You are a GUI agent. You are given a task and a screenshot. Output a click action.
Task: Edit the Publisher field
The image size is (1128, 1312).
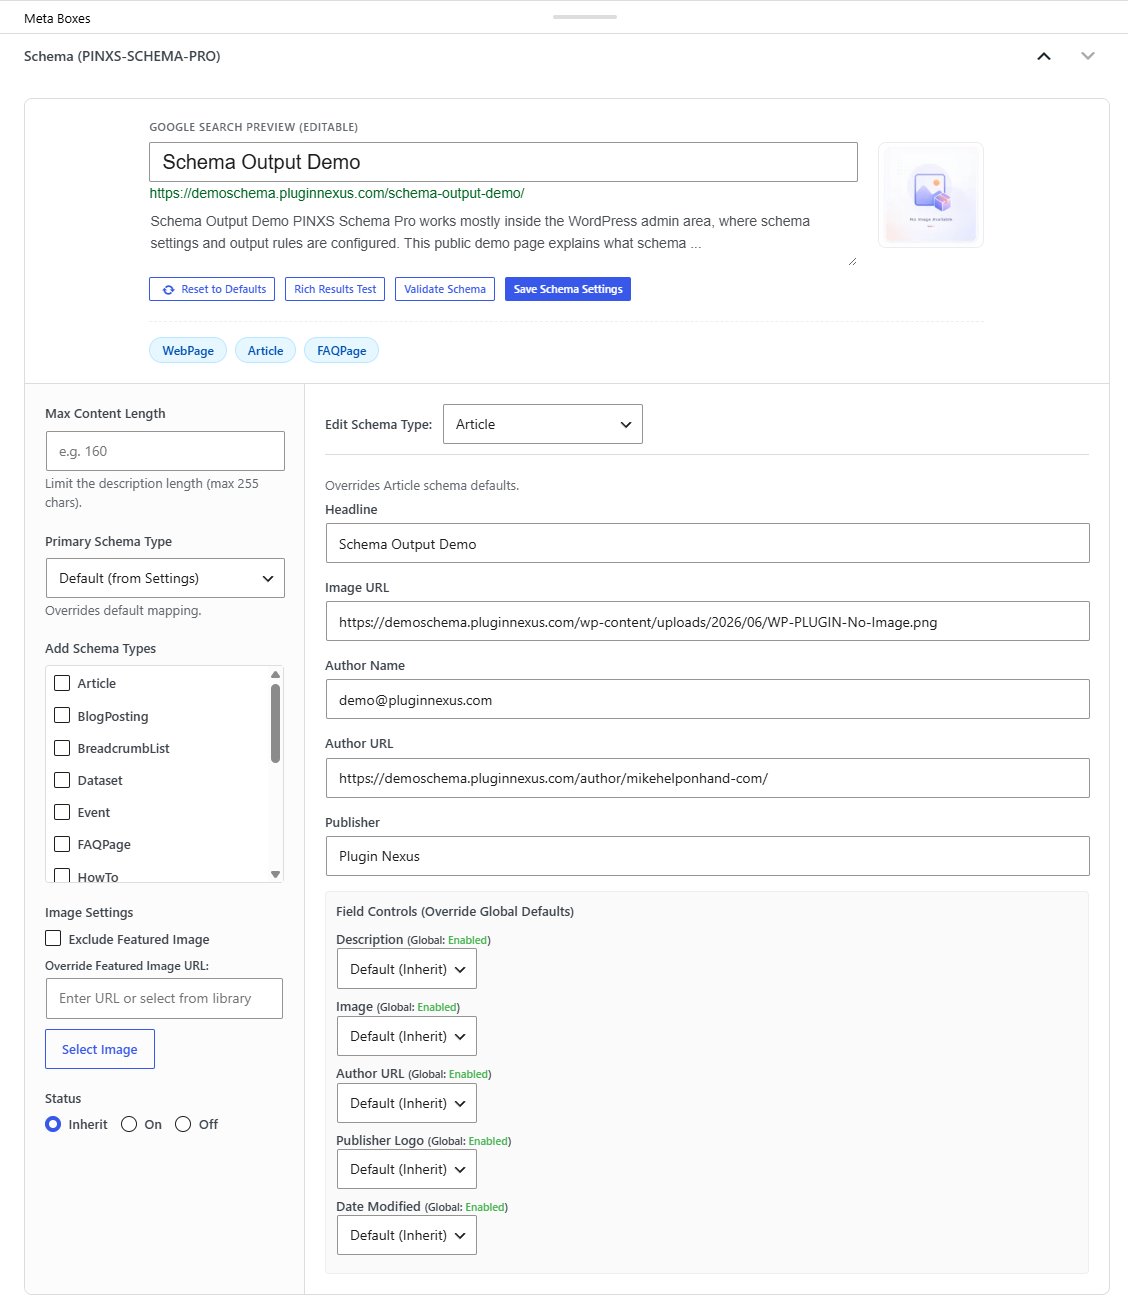(708, 856)
